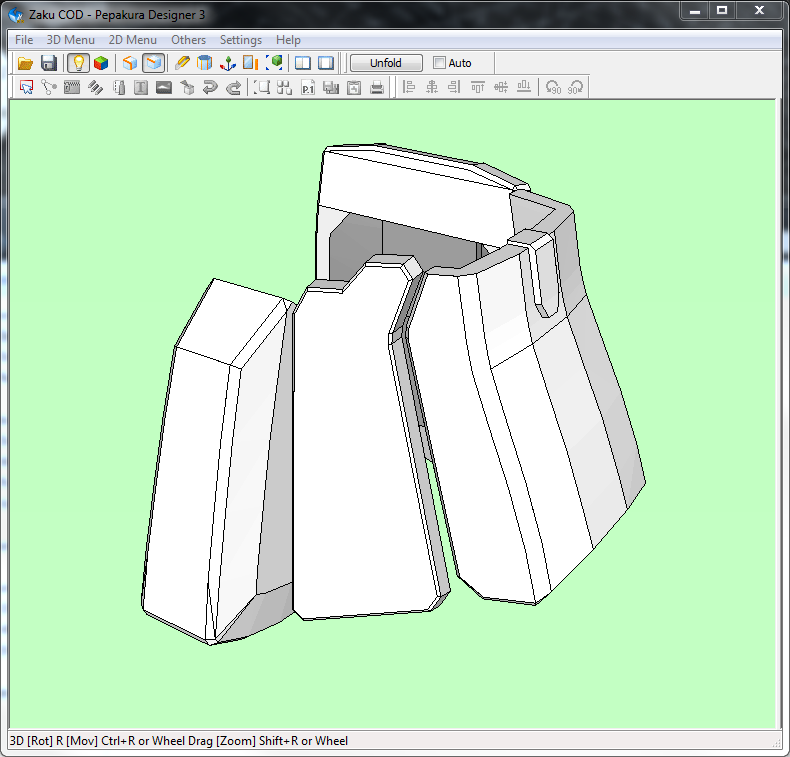Click the select arrow tool icon

coord(27,88)
